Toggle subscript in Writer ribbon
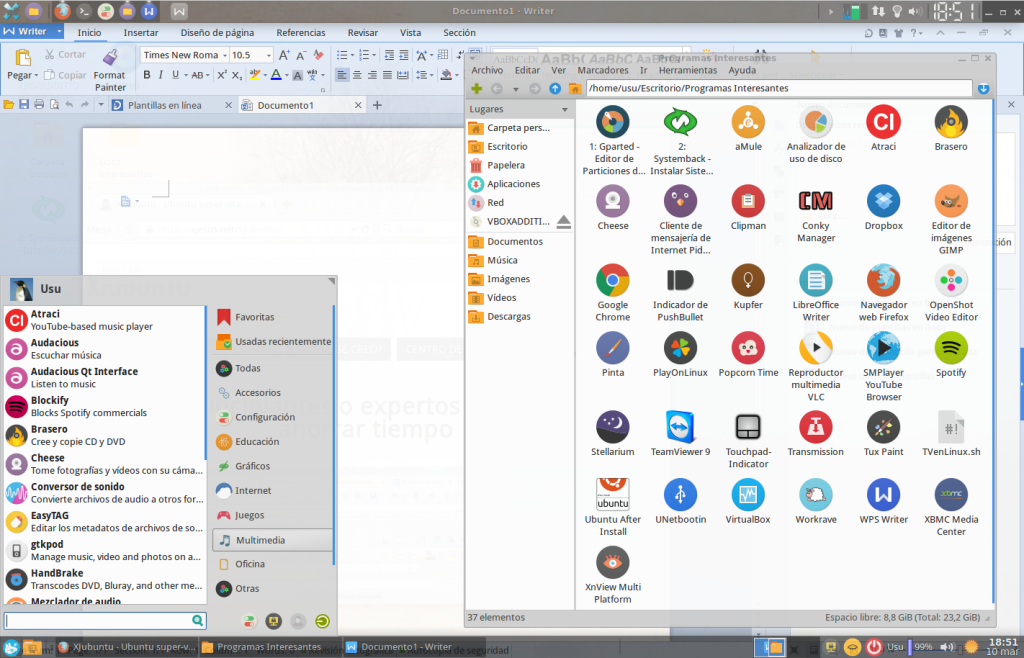This screenshot has width=1024, height=658. tap(237, 75)
